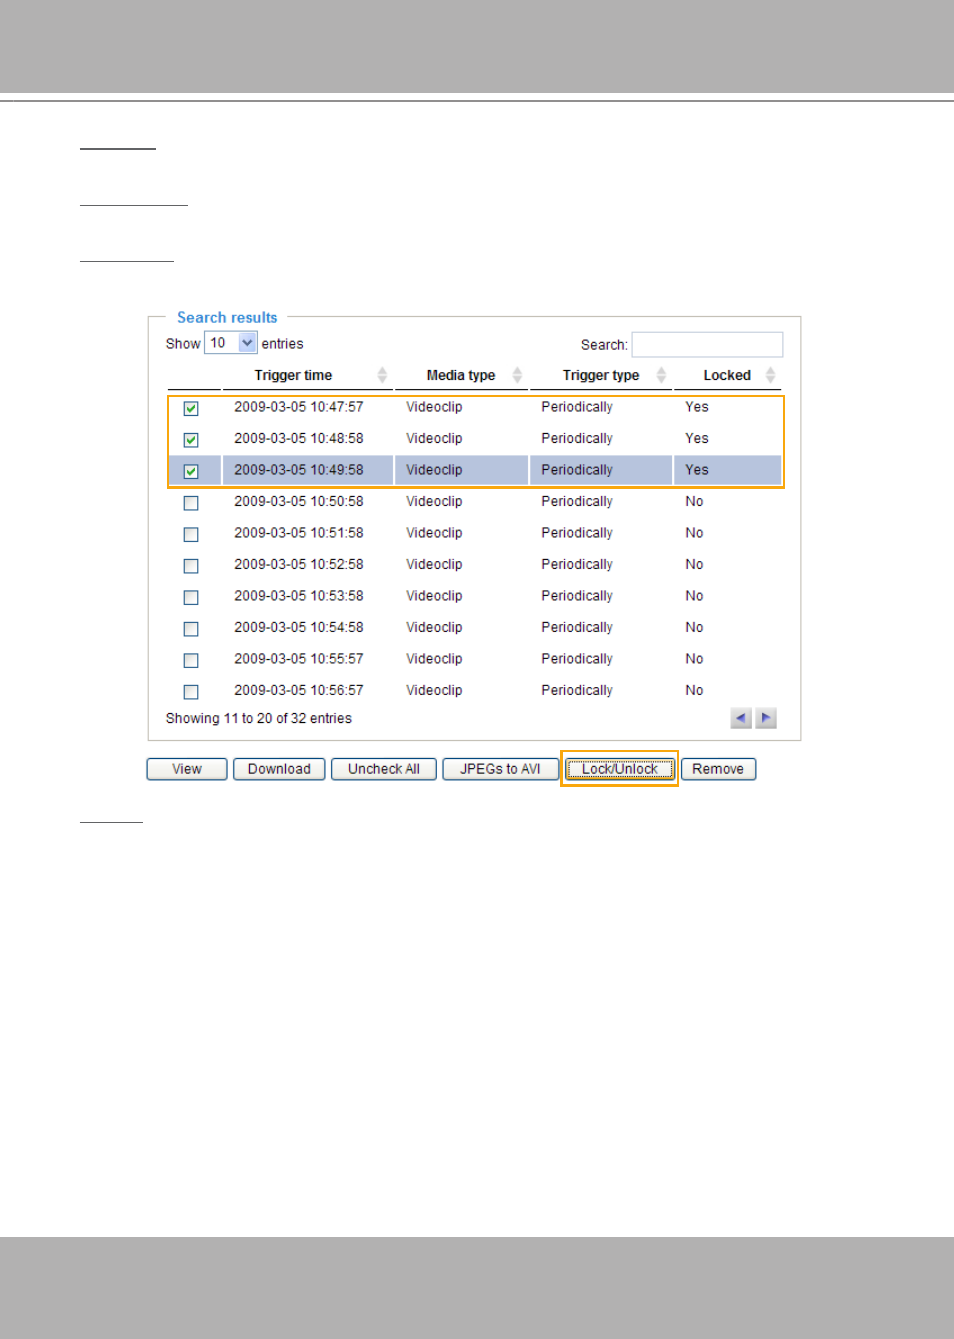954x1339 pixels.
Task: Click Periodically in the 10:56:57 row
Action: point(577,691)
